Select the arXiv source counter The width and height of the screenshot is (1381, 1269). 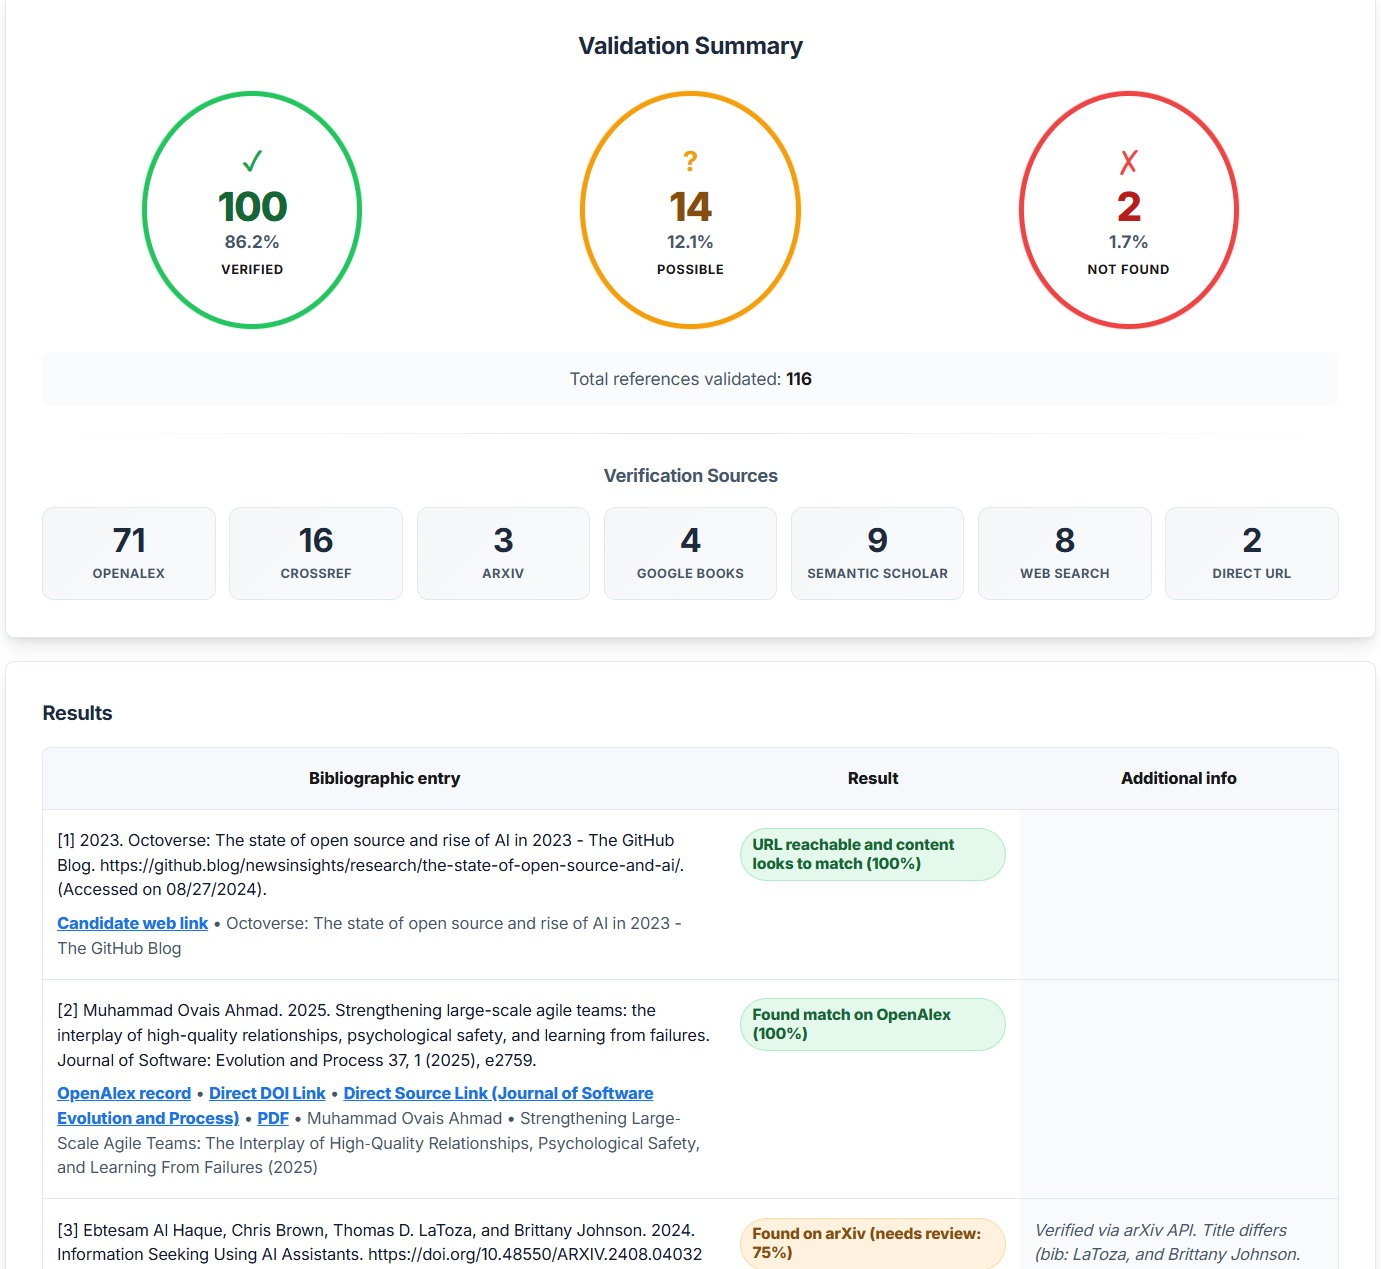click(x=503, y=553)
